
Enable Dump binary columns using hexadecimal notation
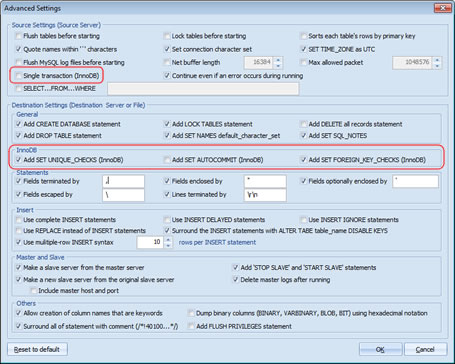(x=191, y=313)
